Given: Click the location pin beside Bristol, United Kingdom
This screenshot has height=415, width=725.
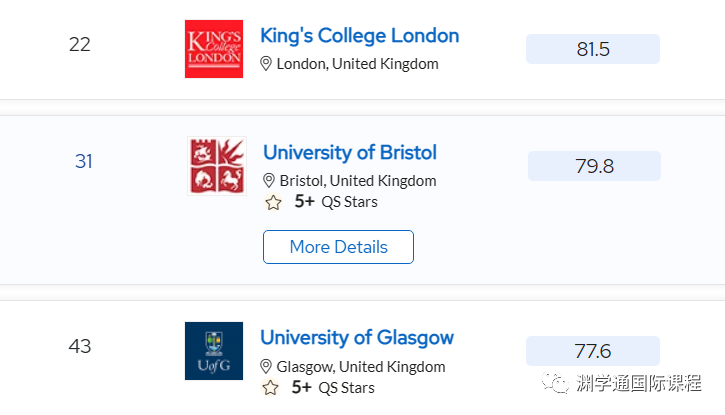Looking at the screenshot, I should pos(269,181).
